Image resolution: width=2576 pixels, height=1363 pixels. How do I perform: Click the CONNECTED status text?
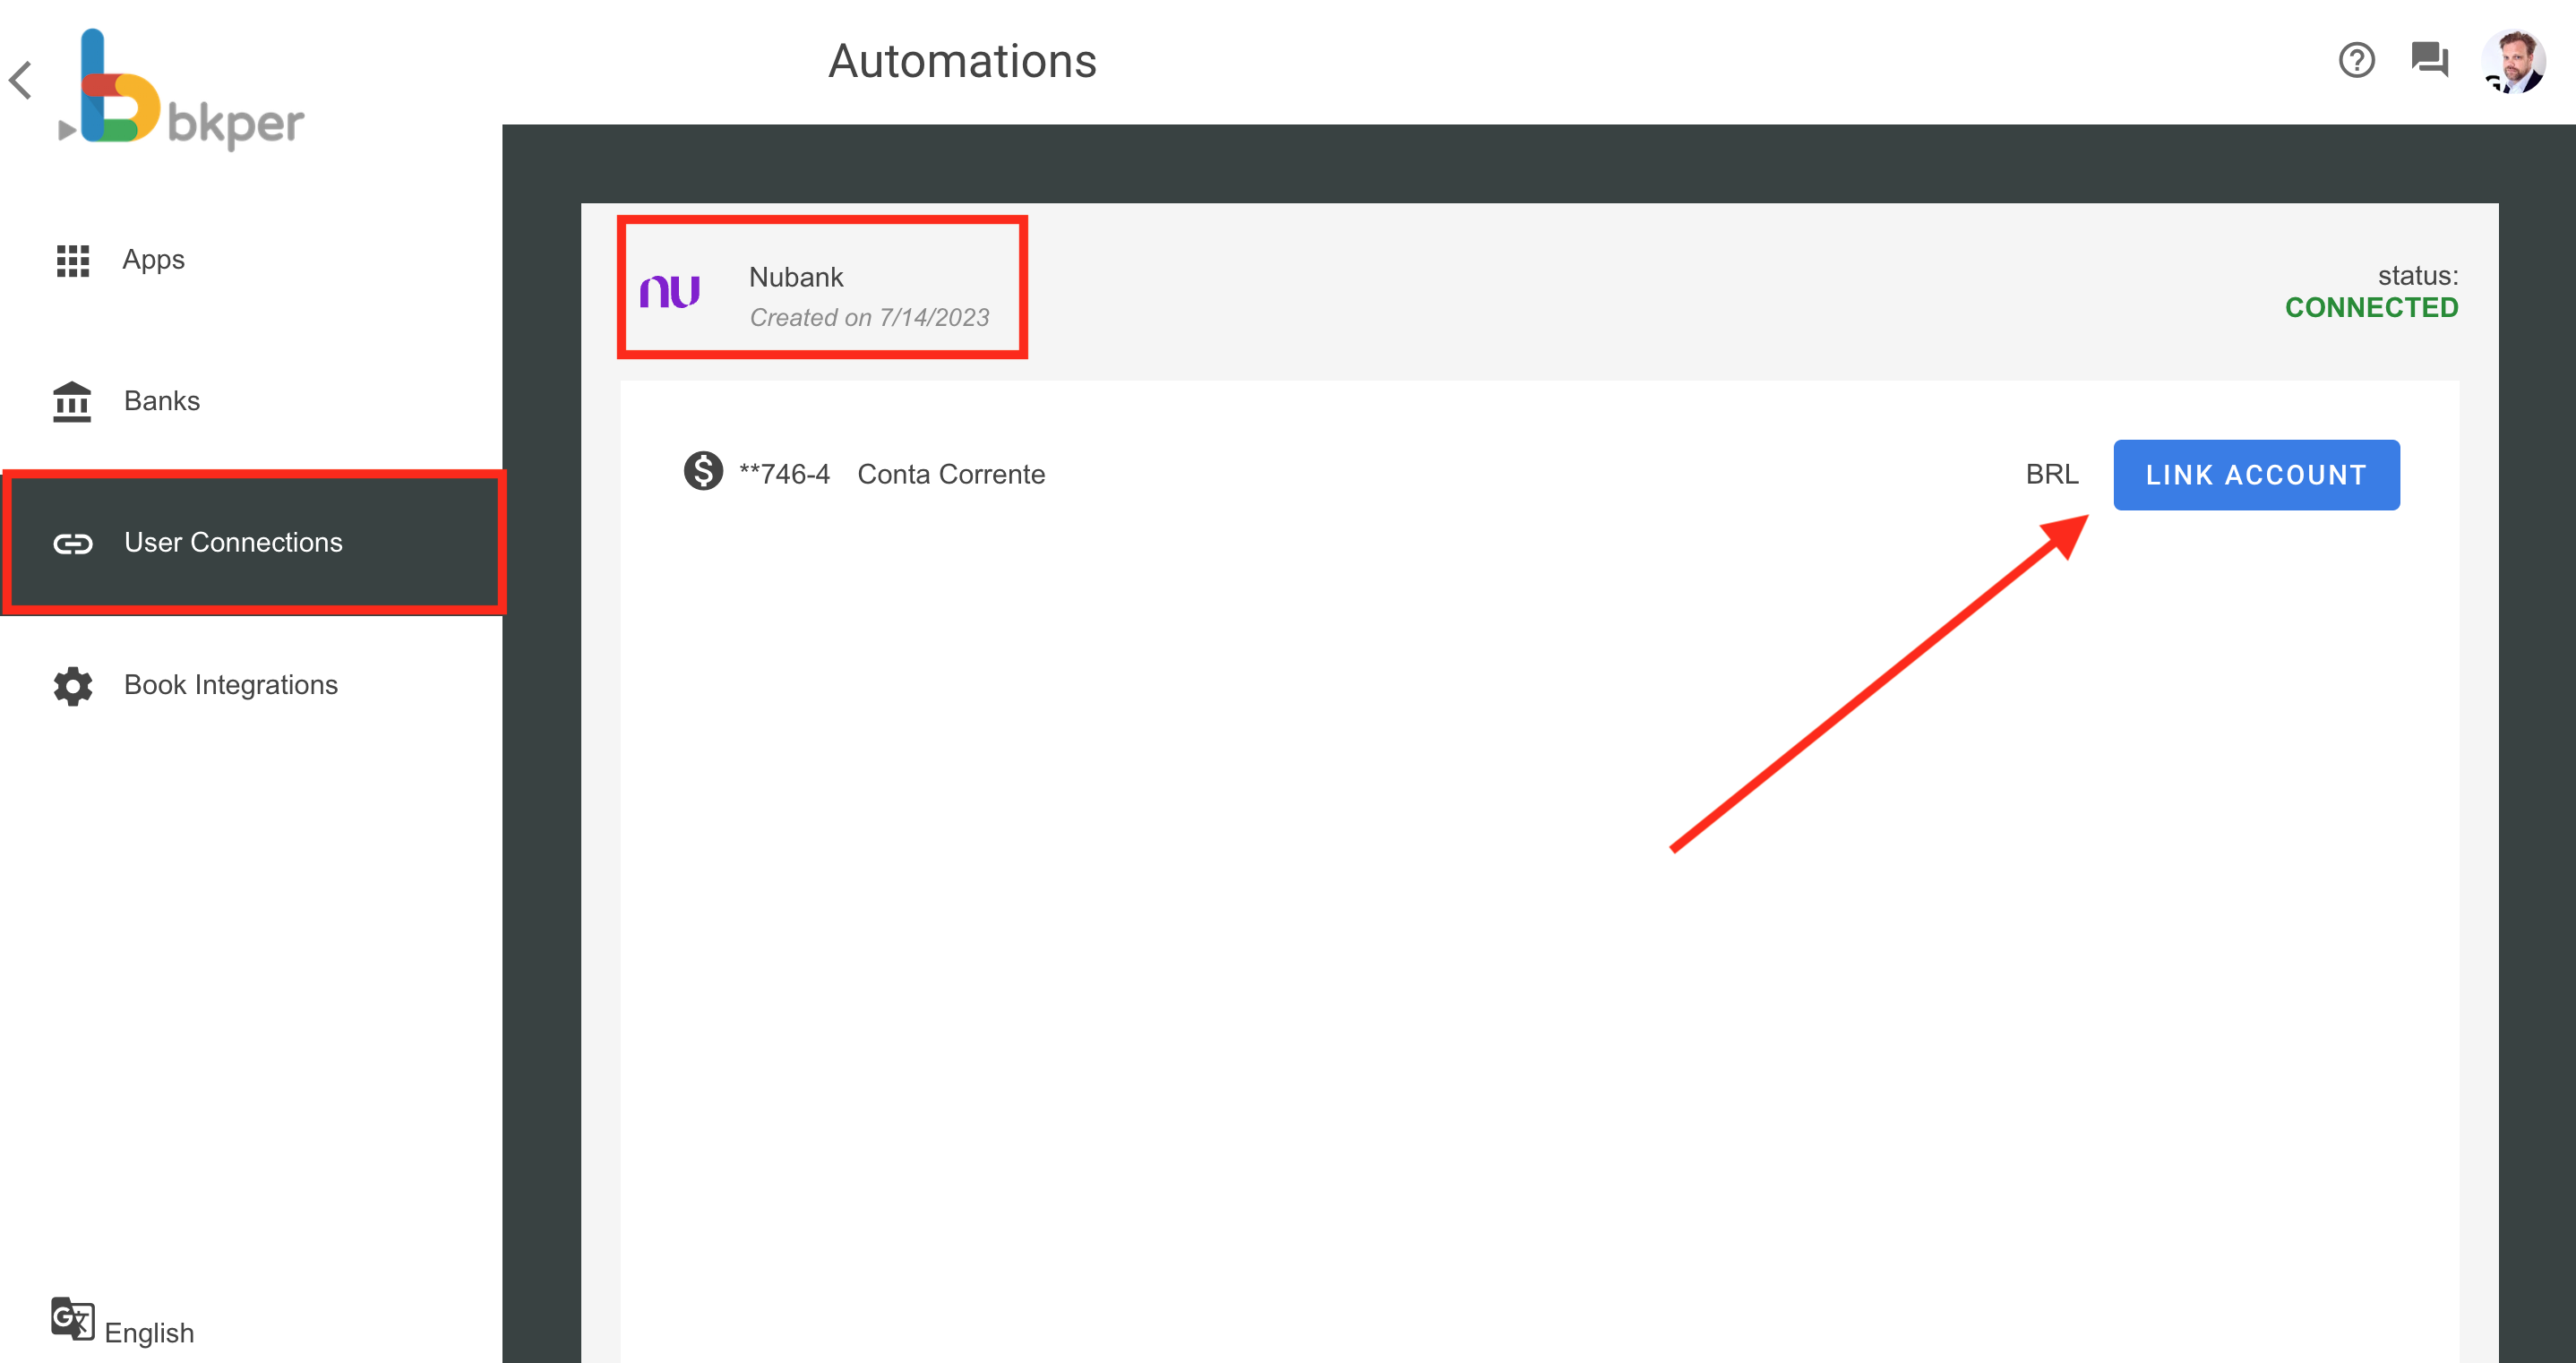pyautogui.click(x=2371, y=307)
